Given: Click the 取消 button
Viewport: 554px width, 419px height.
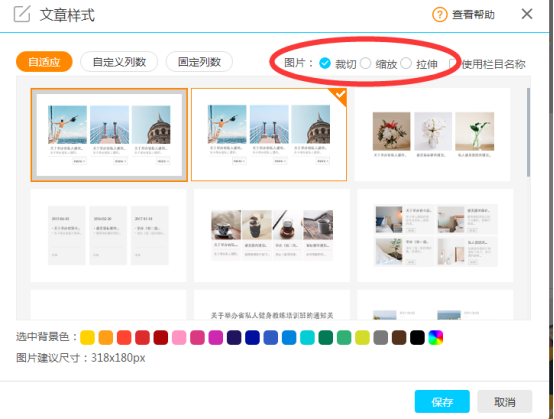Looking at the screenshot, I should click(505, 402).
